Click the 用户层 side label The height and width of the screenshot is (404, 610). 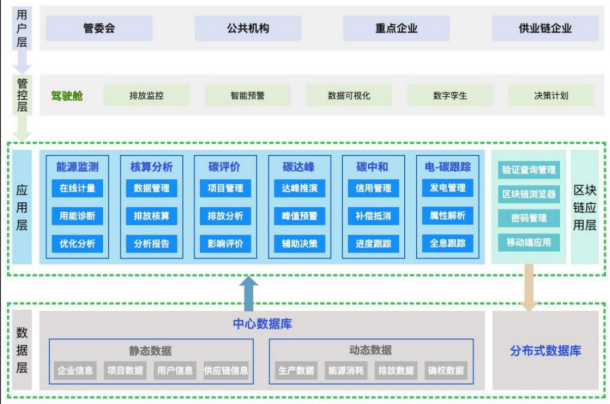22,28
